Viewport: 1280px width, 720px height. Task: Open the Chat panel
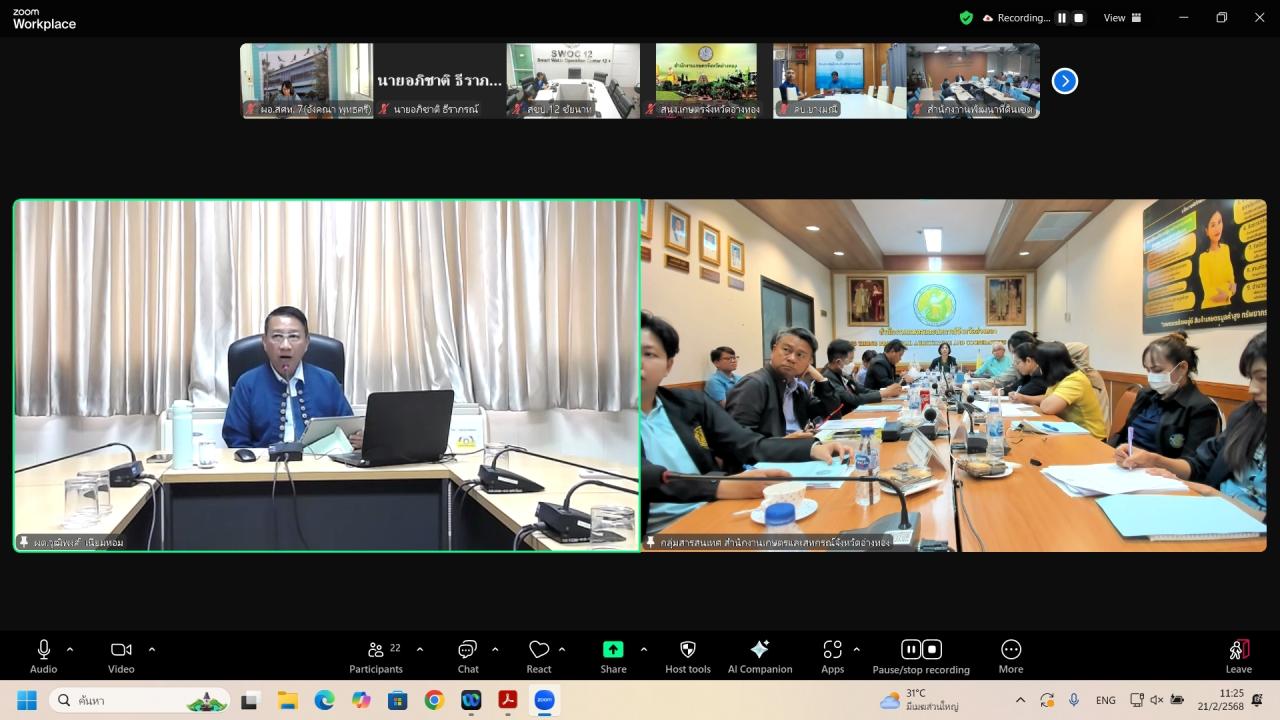pos(467,656)
